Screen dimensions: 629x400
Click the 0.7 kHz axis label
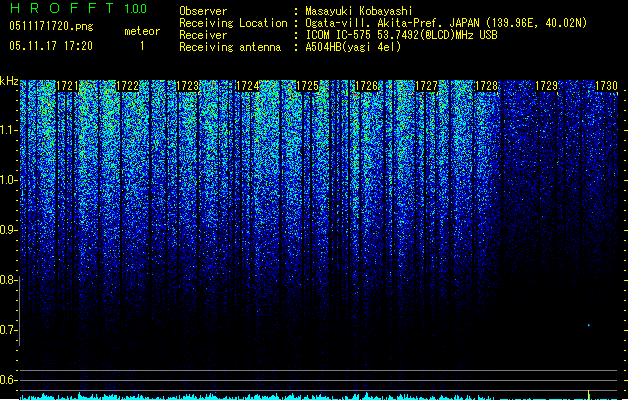click(x=8, y=330)
